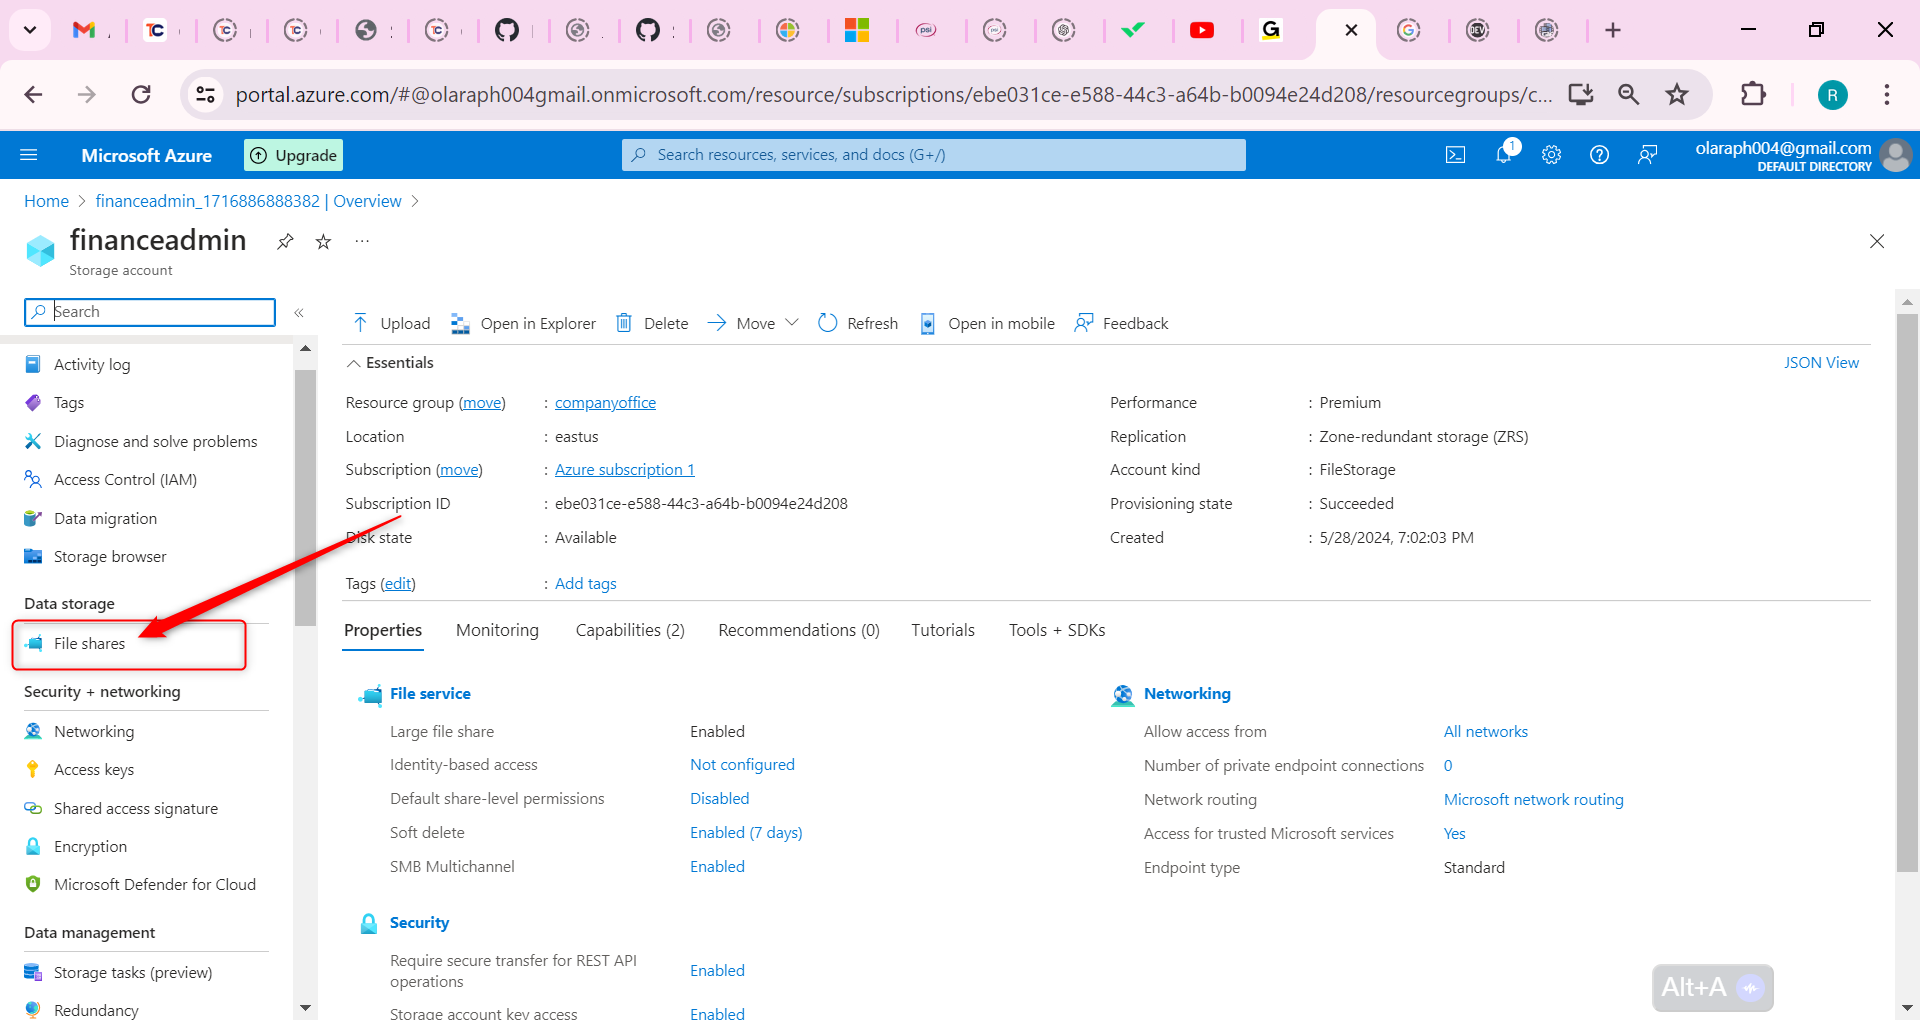Image resolution: width=1920 pixels, height=1020 pixels.
Task: Move the resource group via move link
Action: (x=482, y=402)
